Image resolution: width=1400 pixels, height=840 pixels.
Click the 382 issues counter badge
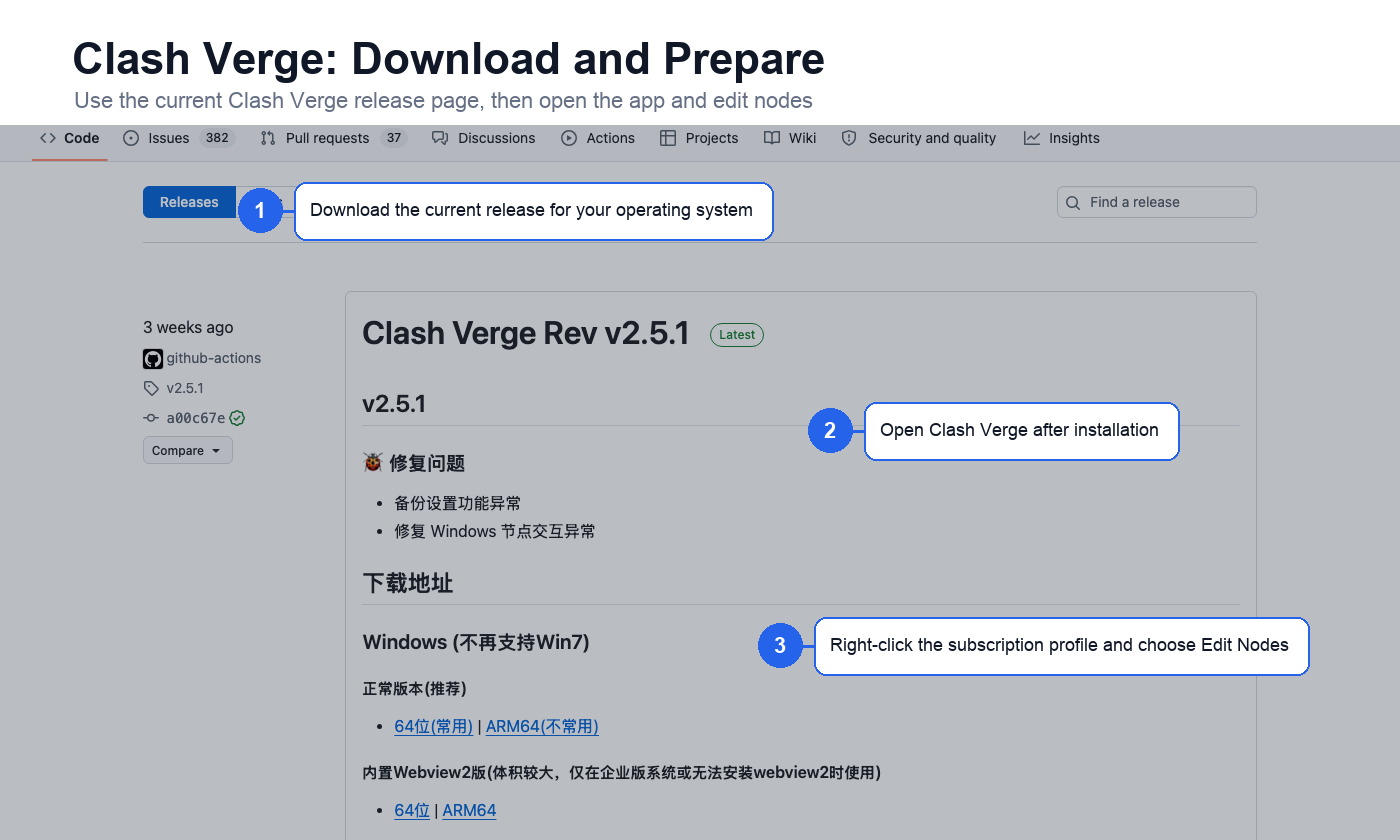coord(217,138)
